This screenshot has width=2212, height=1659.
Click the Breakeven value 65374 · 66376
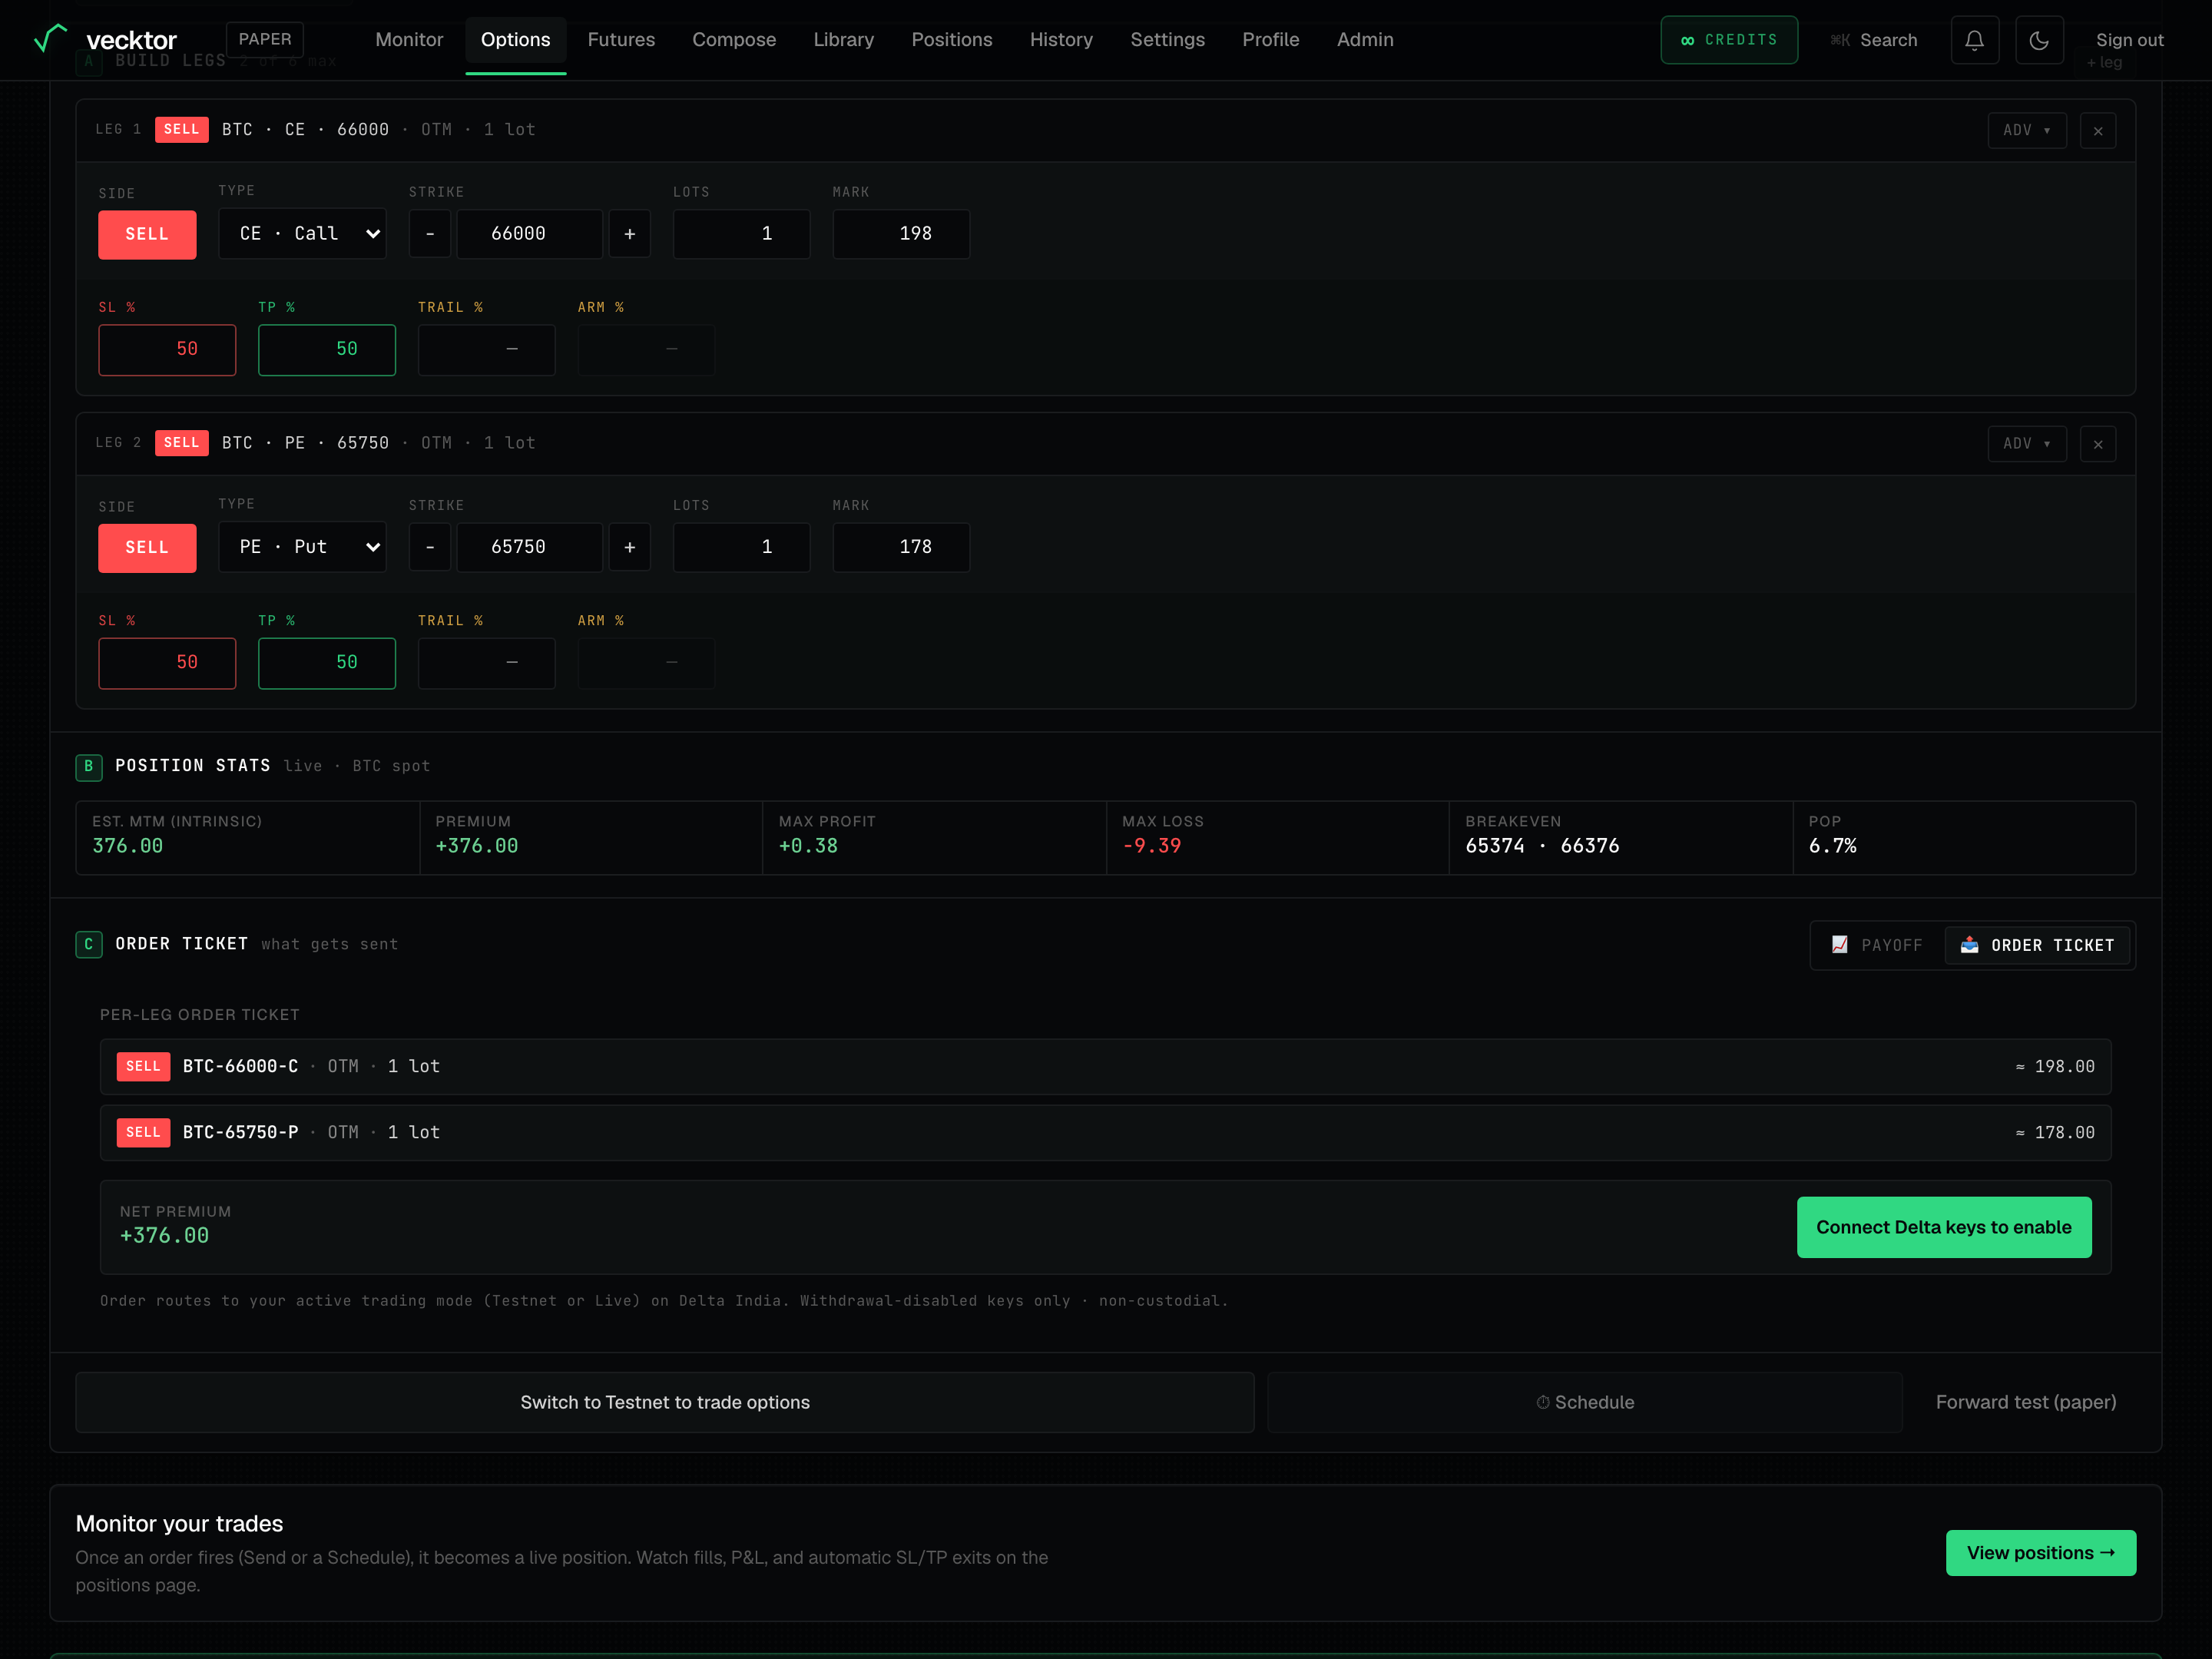1542,846
